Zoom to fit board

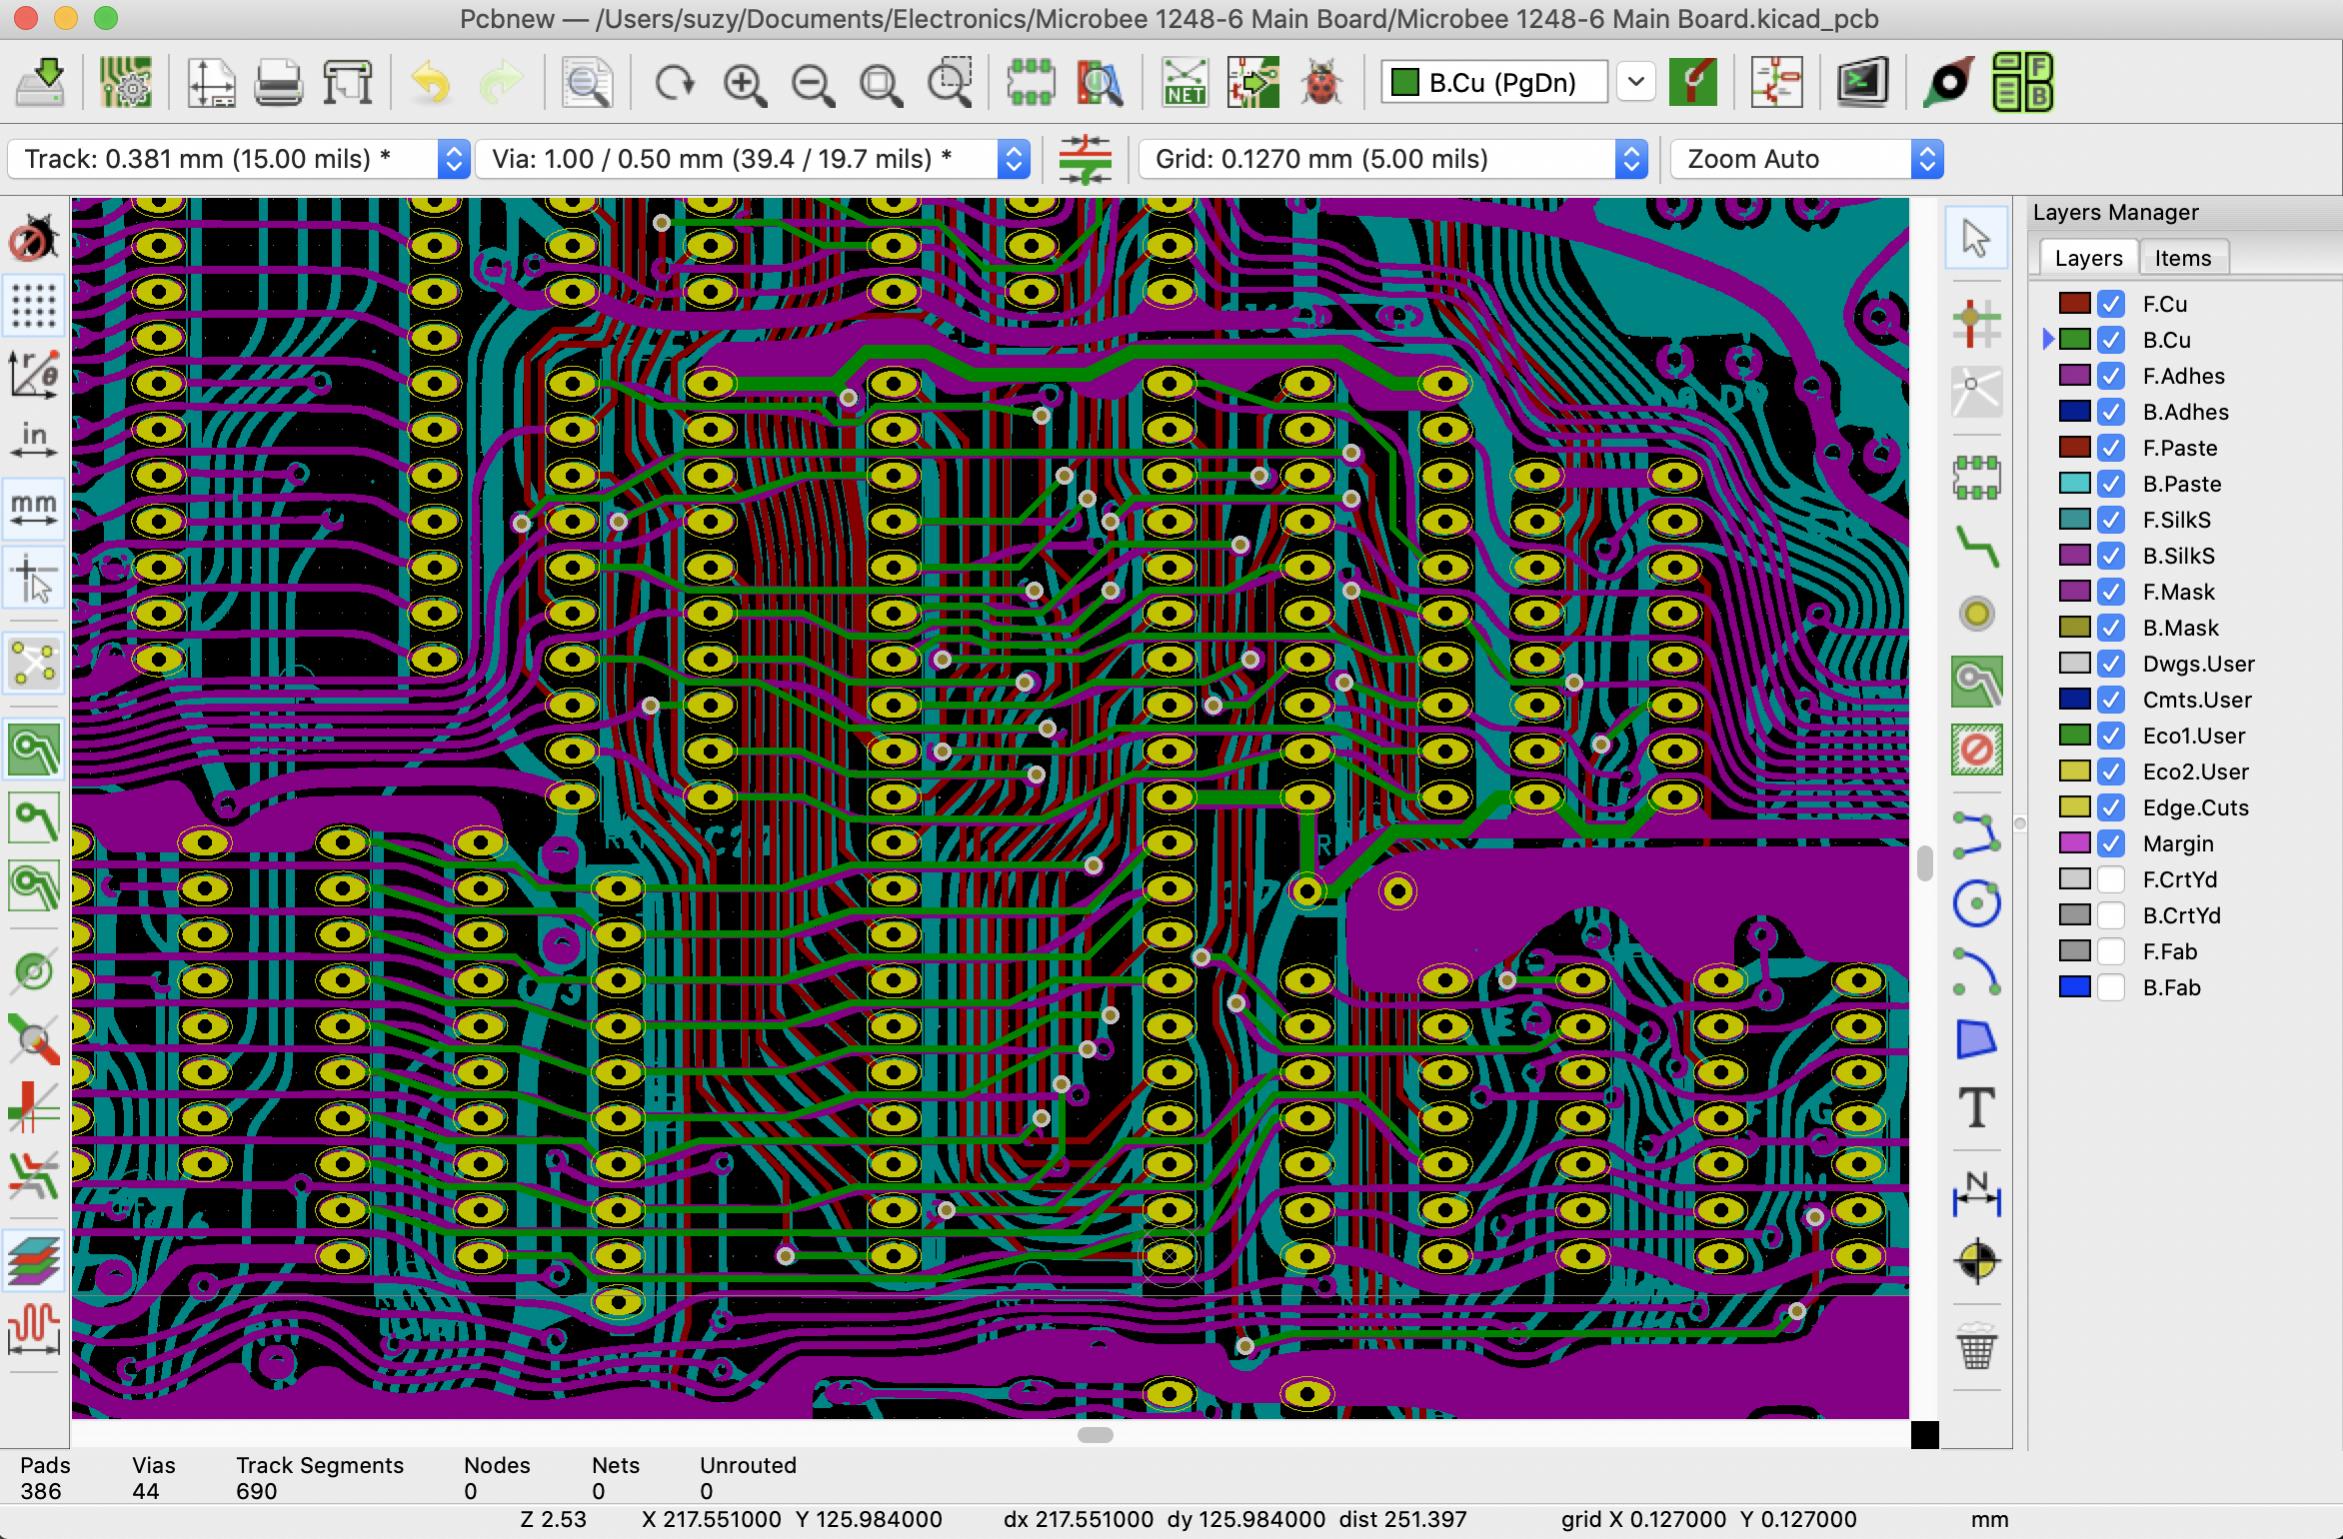point(881,84)
